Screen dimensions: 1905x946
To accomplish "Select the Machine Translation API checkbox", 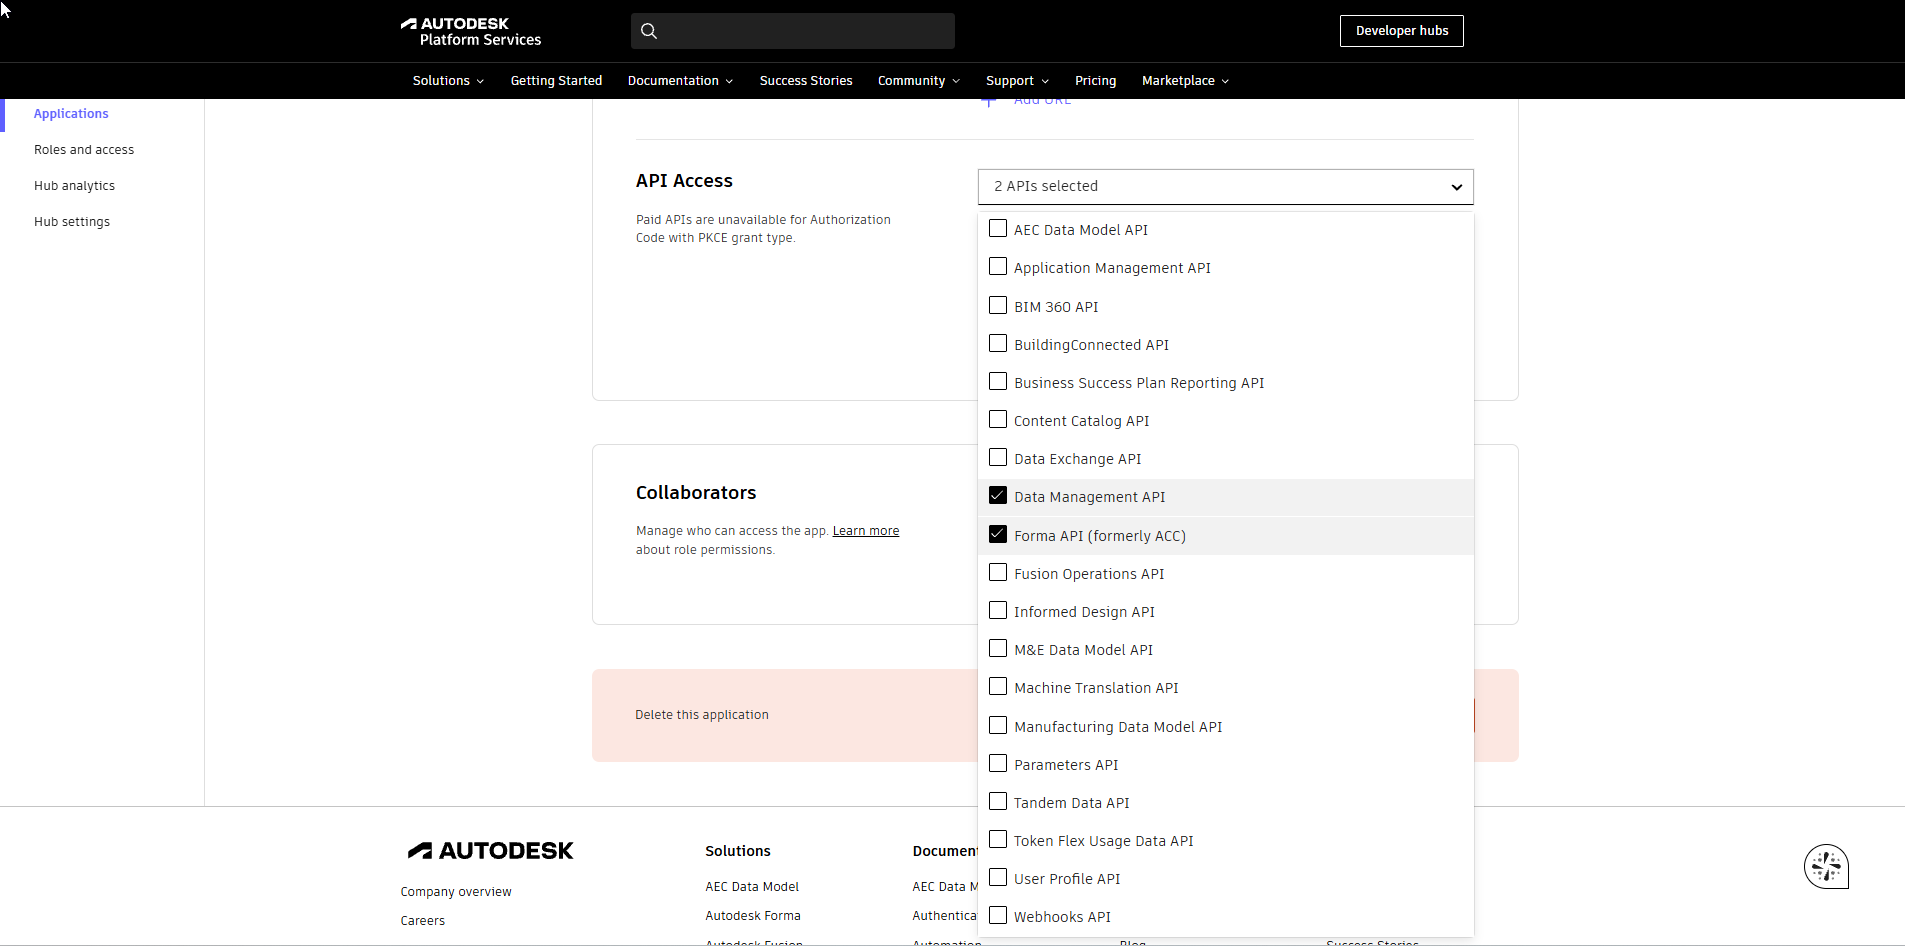I will [998, 687].
